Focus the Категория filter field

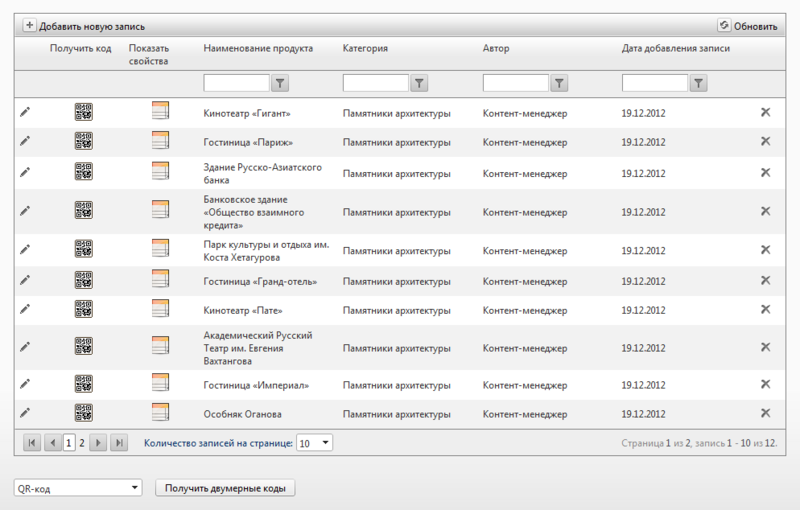[x=376, y=83]
